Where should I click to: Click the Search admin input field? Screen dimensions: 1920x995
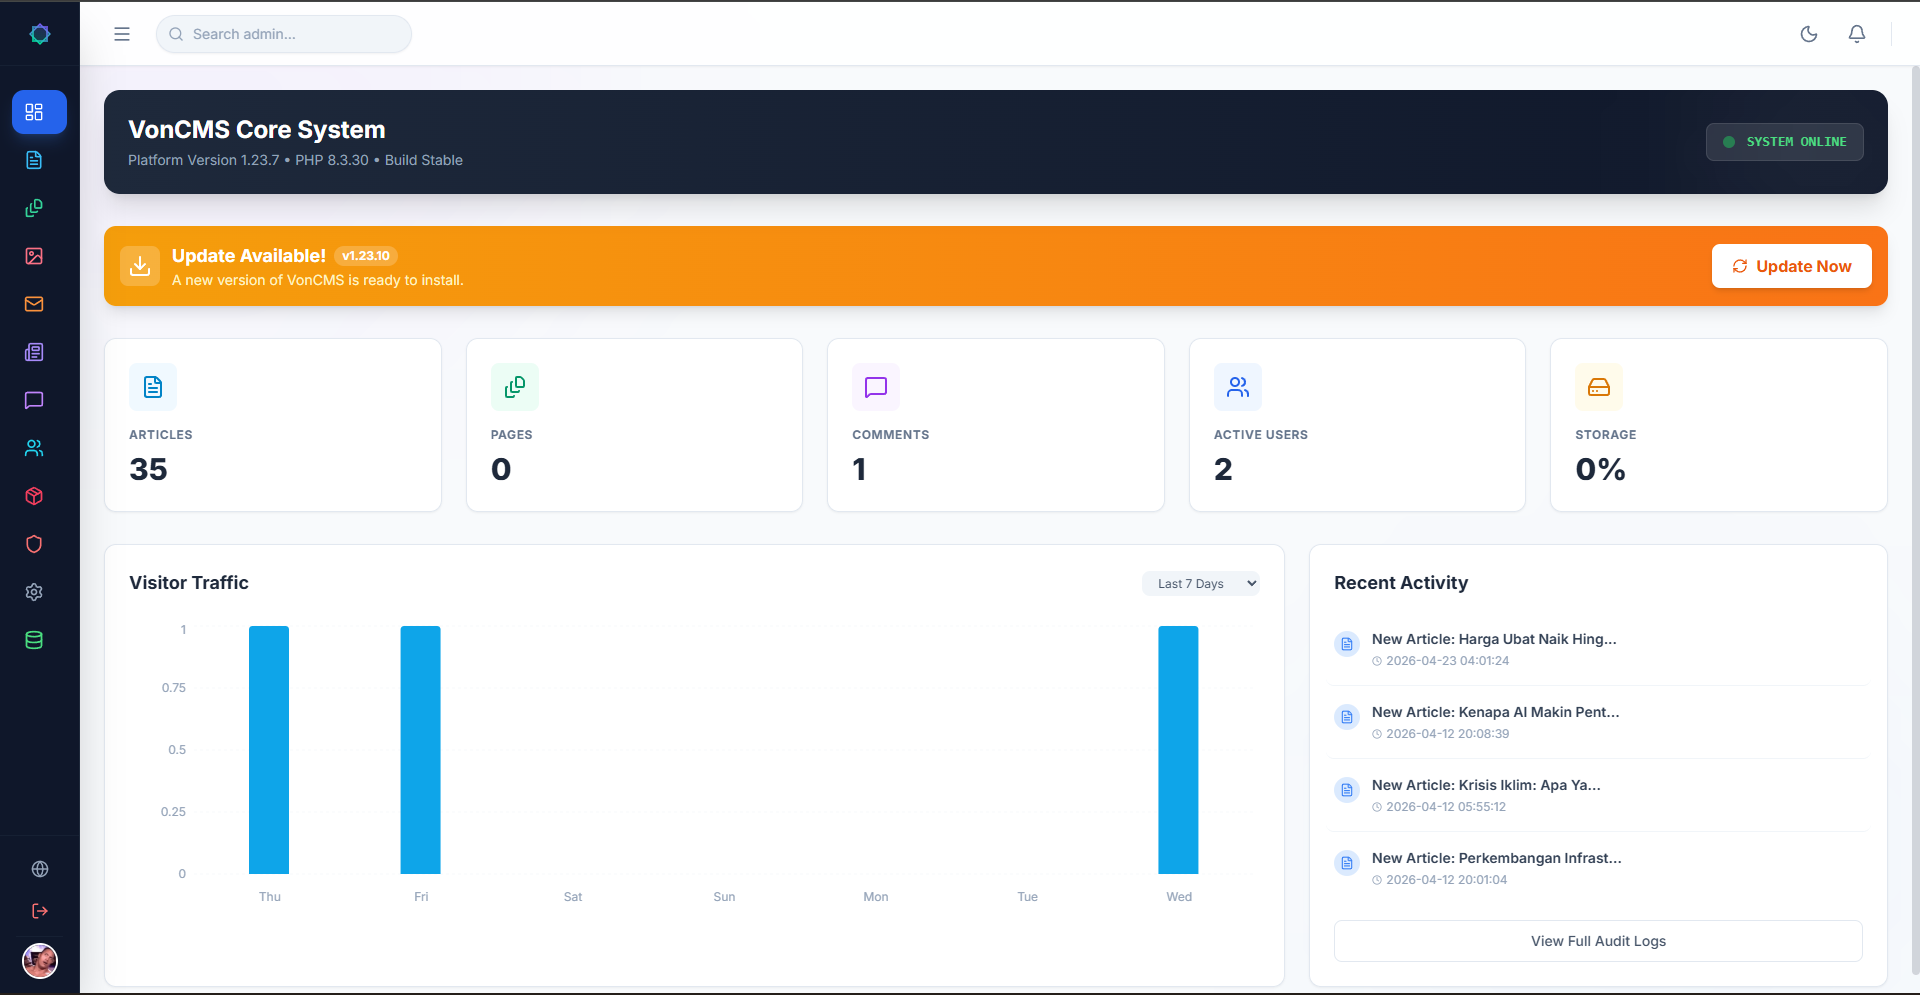pos(284,34)
